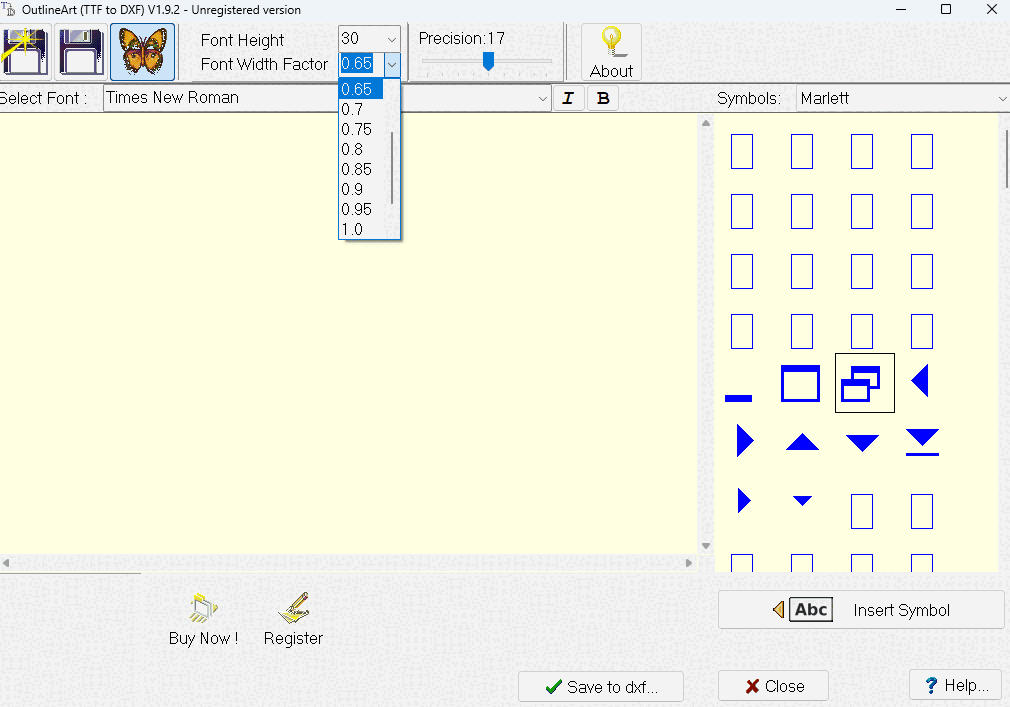Click the text area scroll-up arrow
This screenshot has width=1010, height=707.
(706, 123)
